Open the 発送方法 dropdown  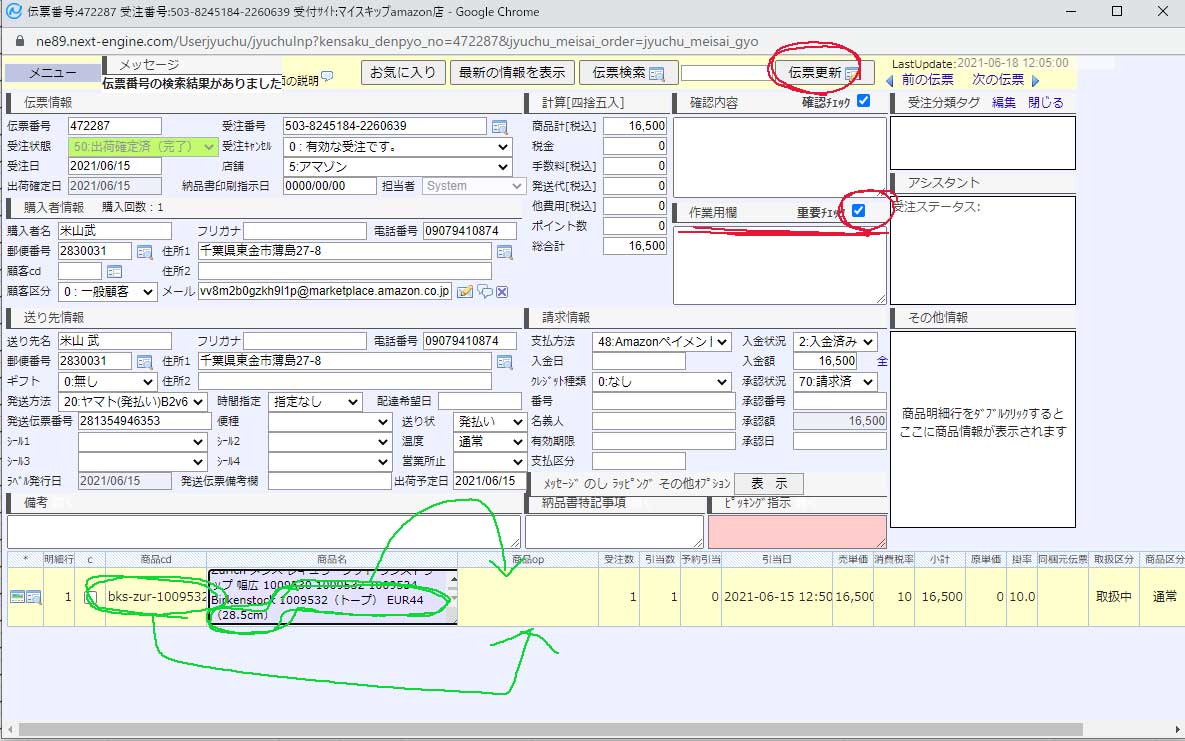click(x=133, y=402)
